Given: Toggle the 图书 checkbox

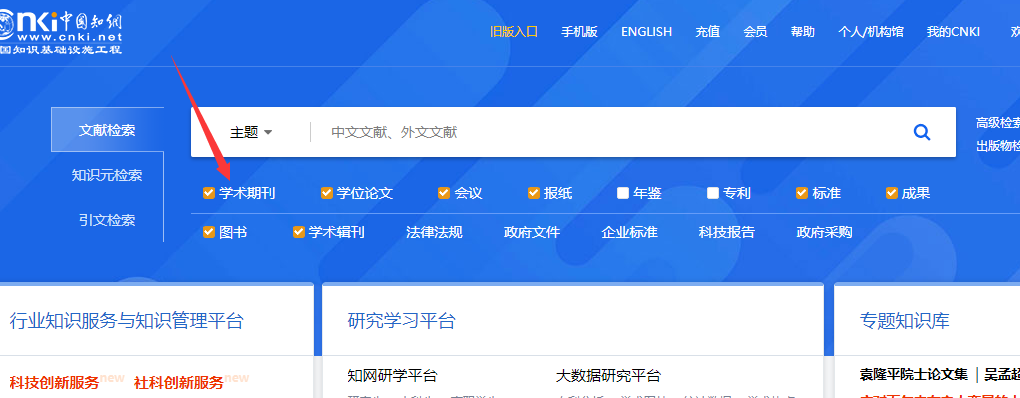Looking at the screenshot, I should tap(209, 232).
